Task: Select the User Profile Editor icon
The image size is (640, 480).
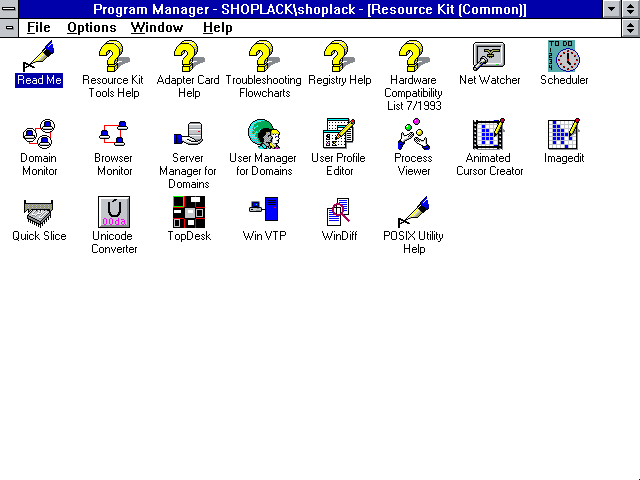Action: pyautogui.click(x=339, y=134)
